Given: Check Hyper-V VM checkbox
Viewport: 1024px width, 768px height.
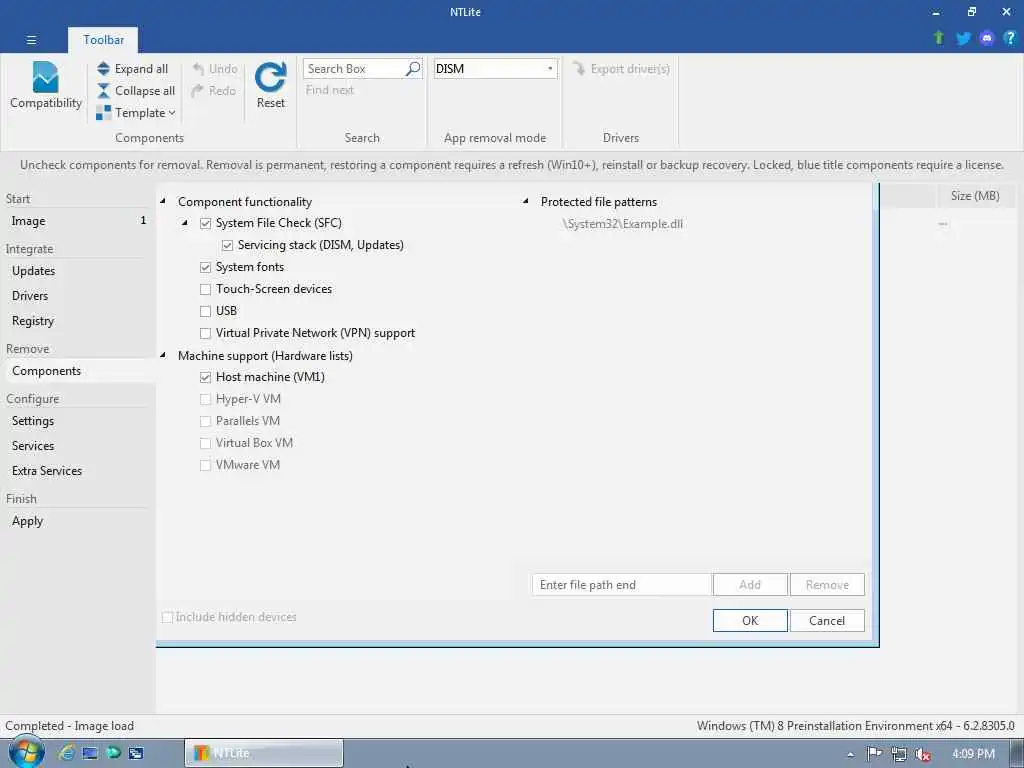Looking at the screenshot, I should [205, 399].
